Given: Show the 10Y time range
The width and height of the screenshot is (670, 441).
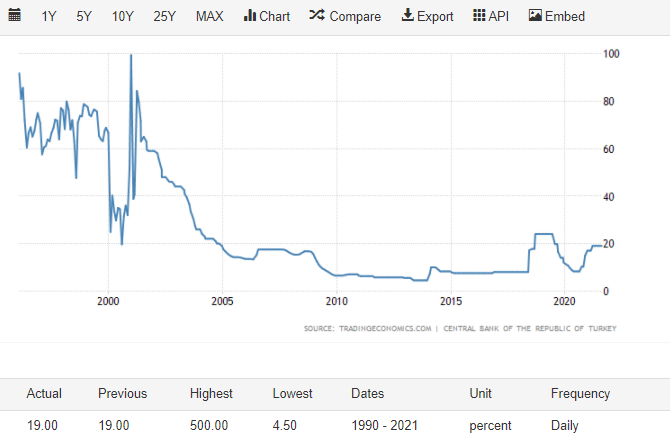Looking at the screenshot, I should [123, 16].
